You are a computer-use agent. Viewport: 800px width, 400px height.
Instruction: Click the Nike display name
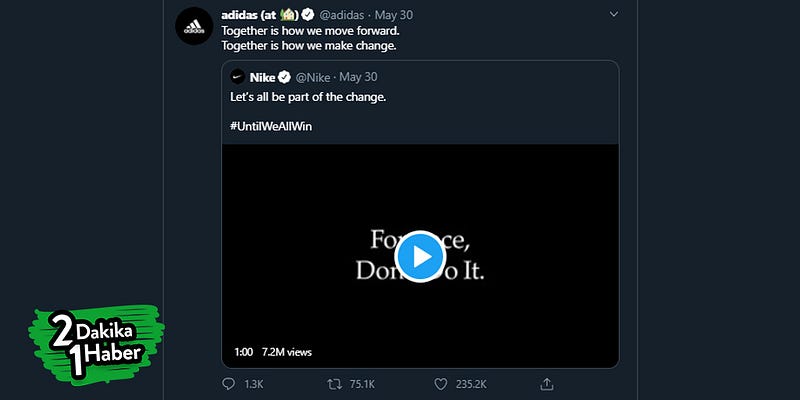[262, 78]
